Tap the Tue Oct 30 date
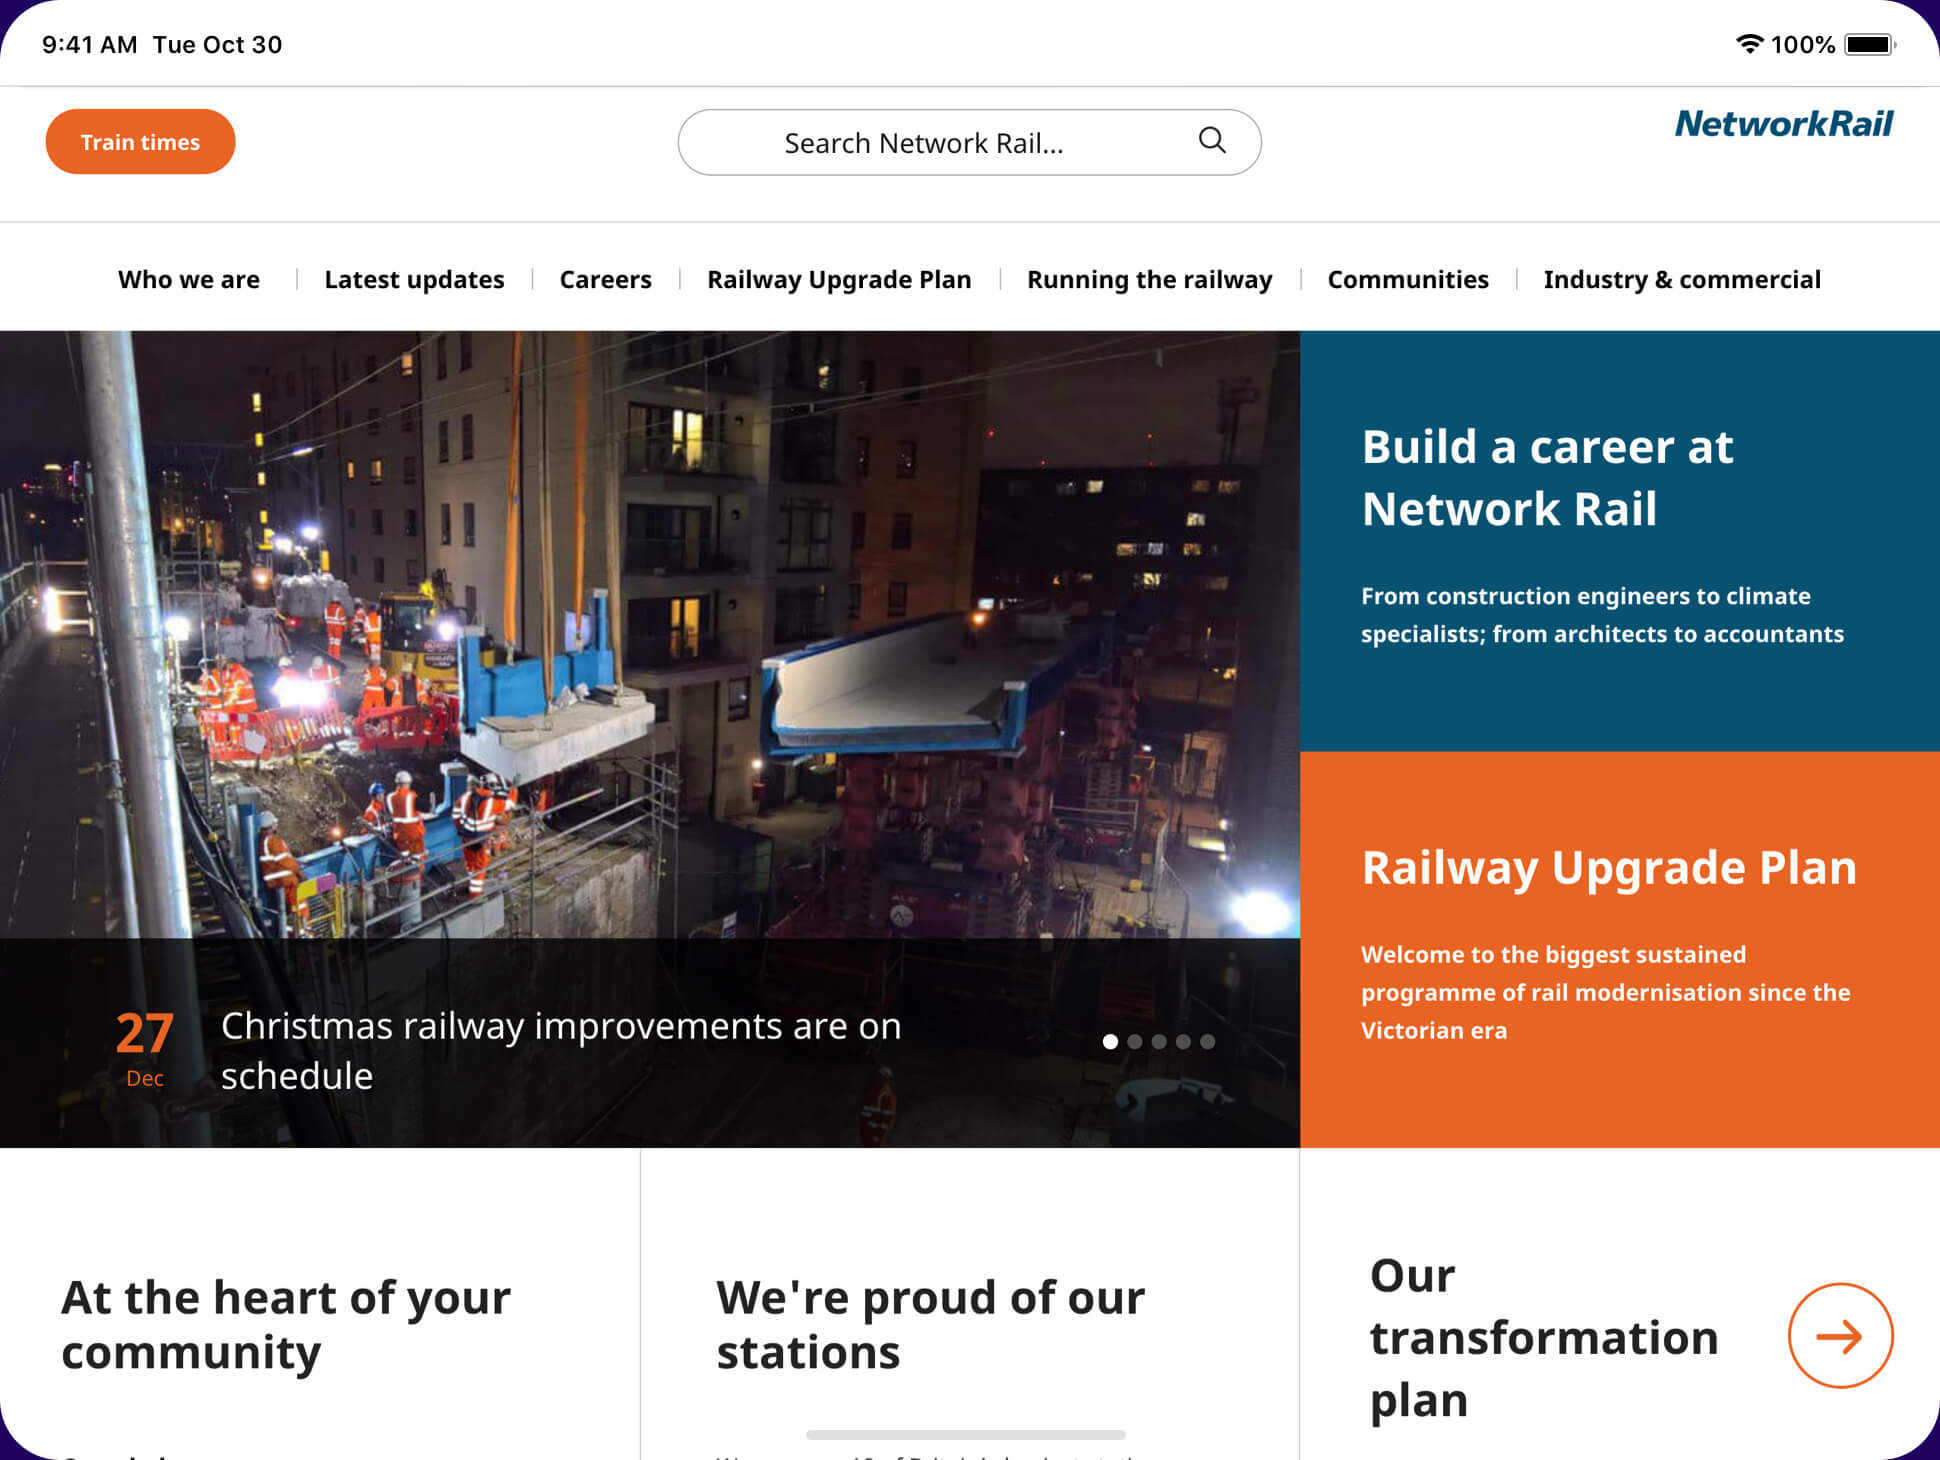 point(217,45)
